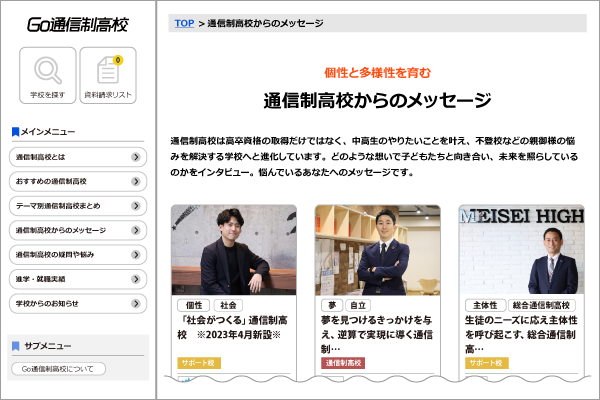
Task: Expand the 通信制高校の疑問や悩み chevron
Action: 135,255
